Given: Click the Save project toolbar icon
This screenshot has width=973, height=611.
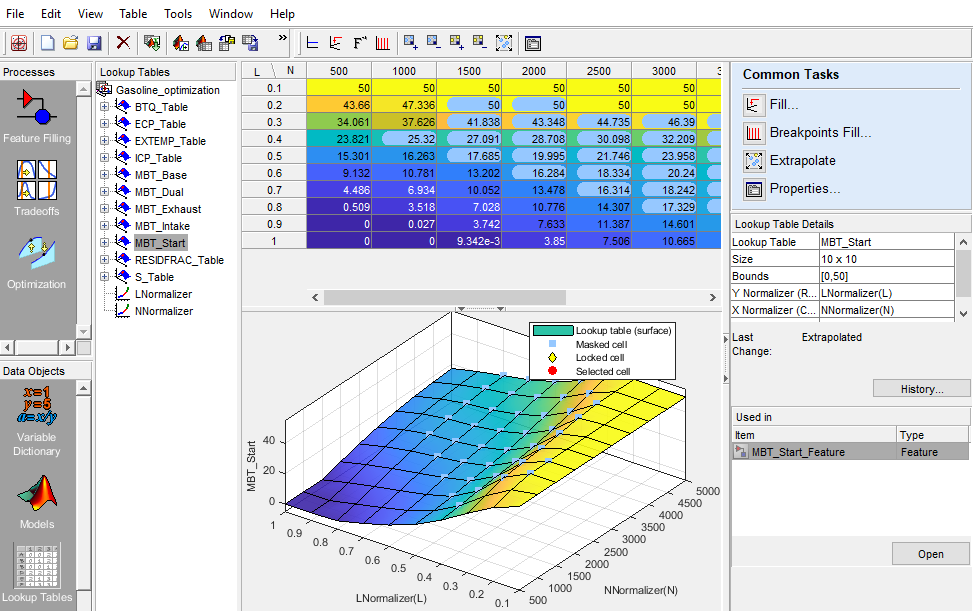Looking at the screenshot, I should tap(95, 43).
